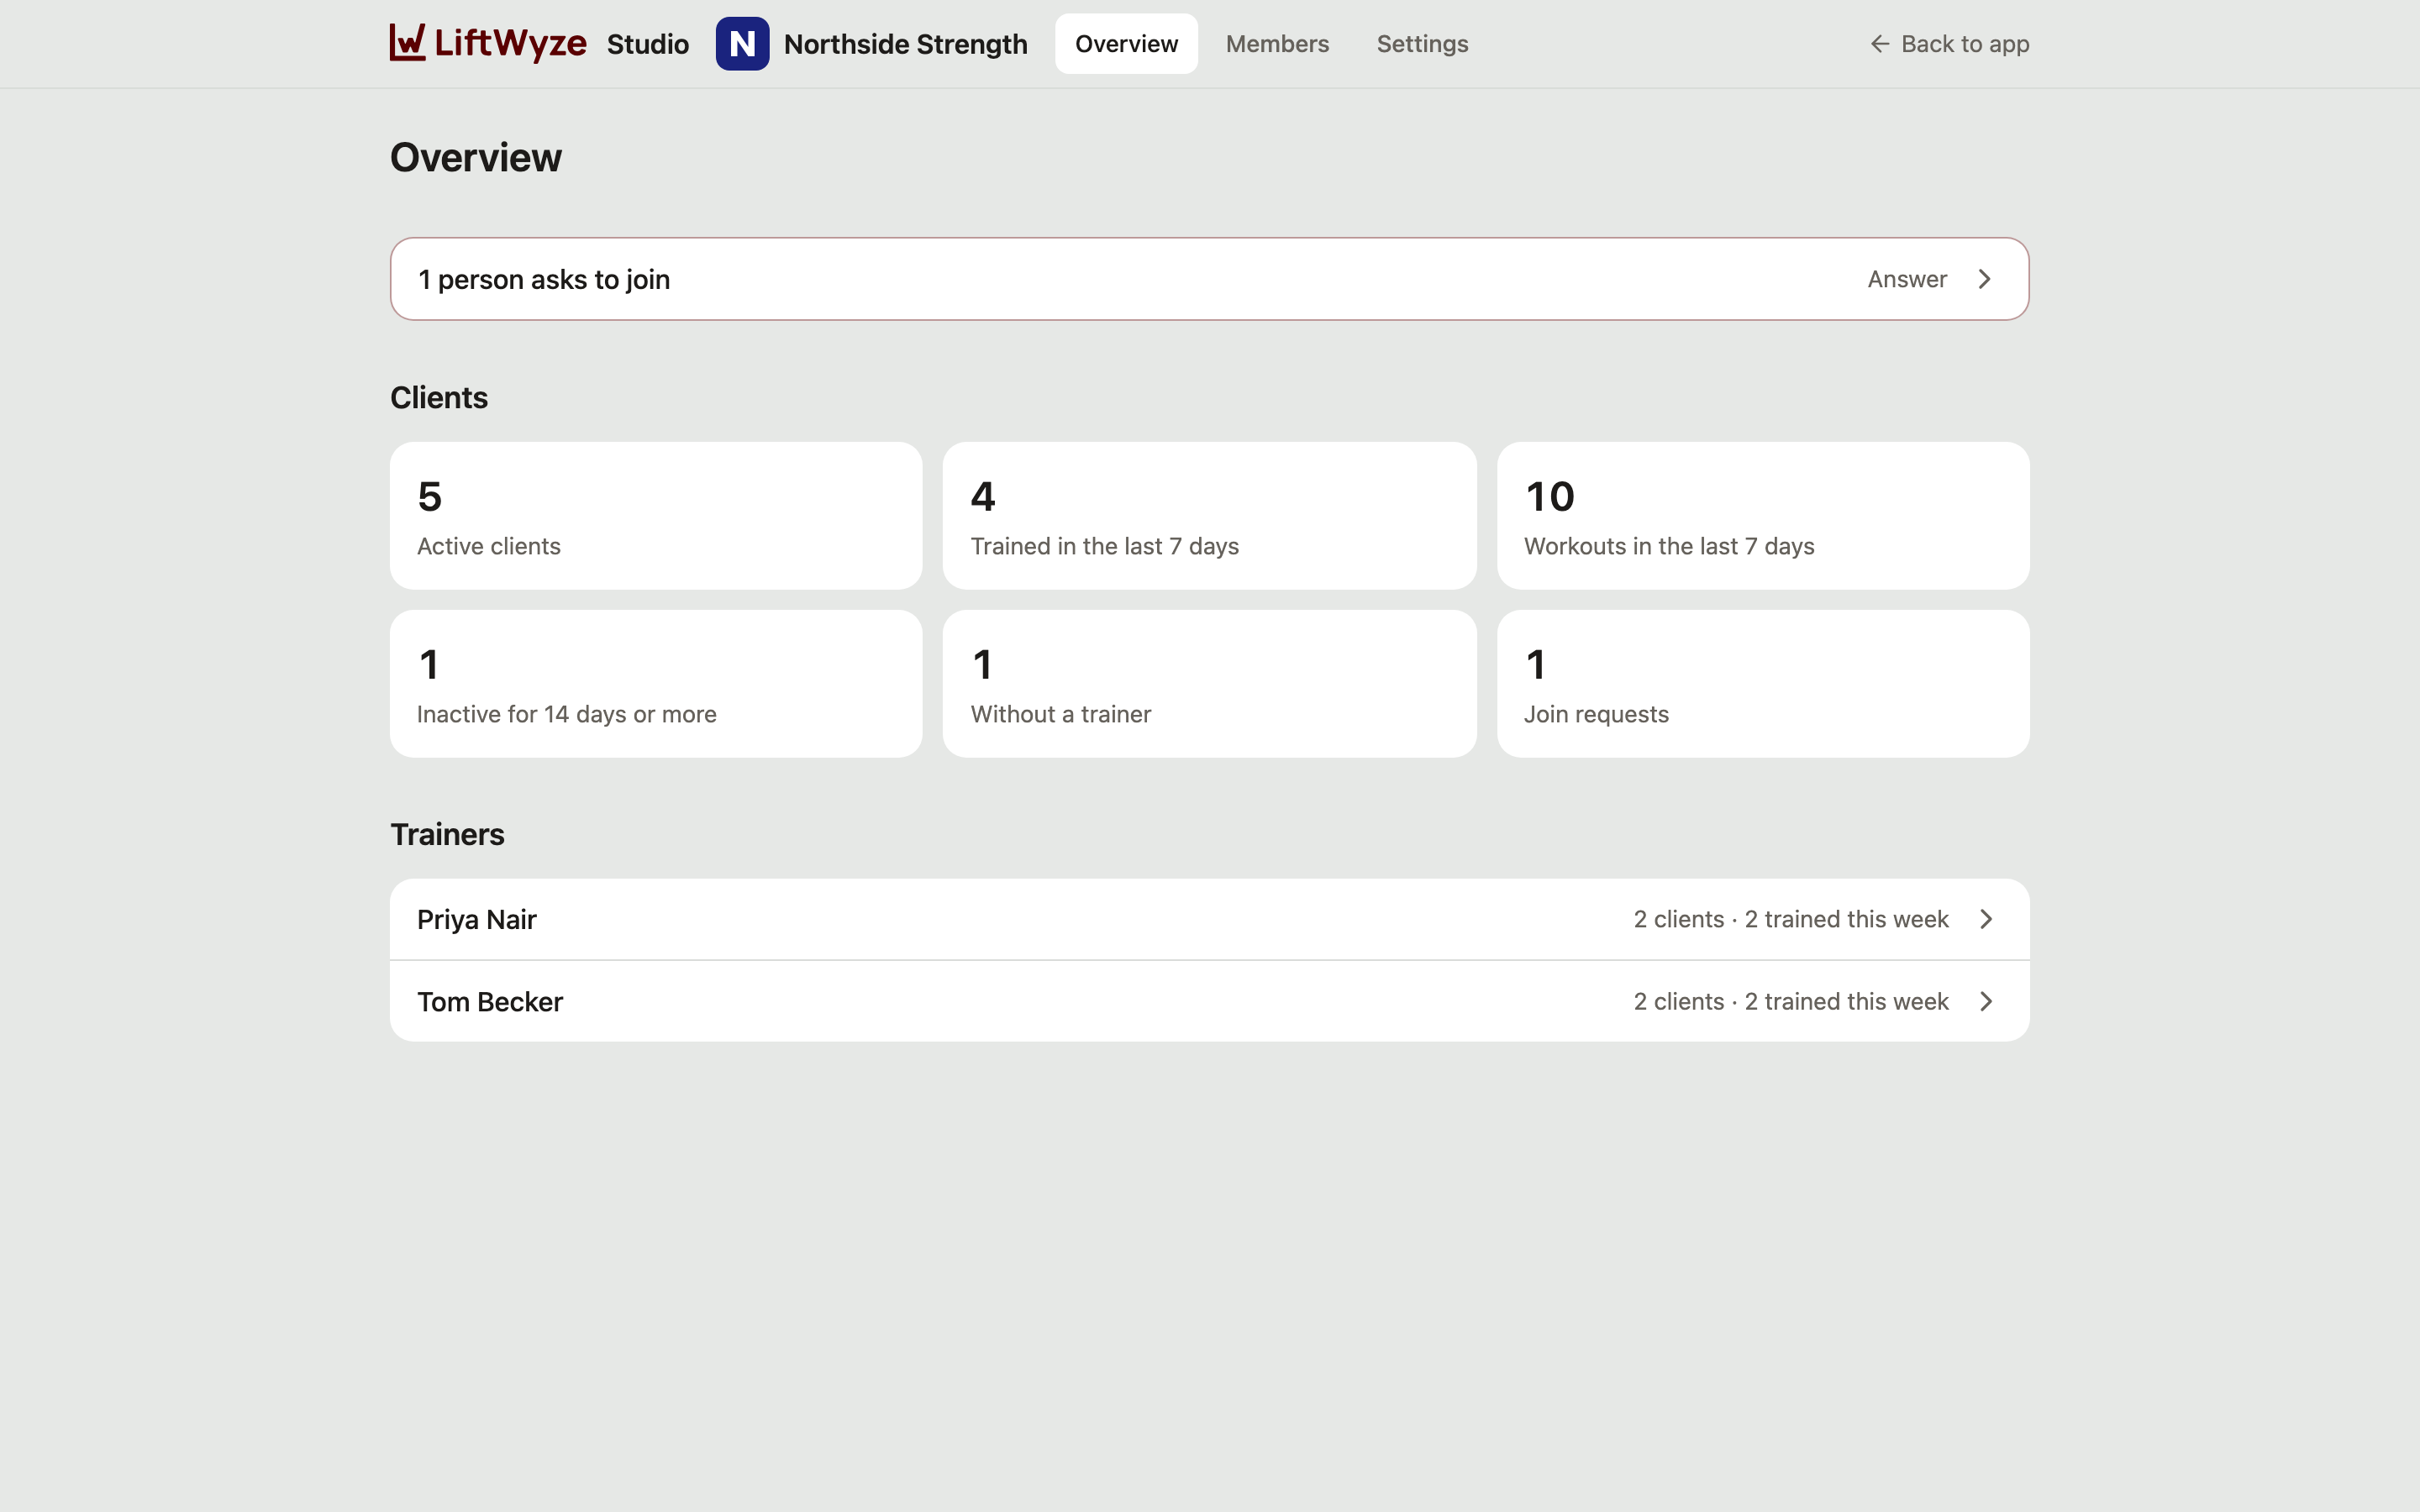The image size is (2420, 1512).
Task: Click the number 10 in Workouts card
Action: (1550, 497)
